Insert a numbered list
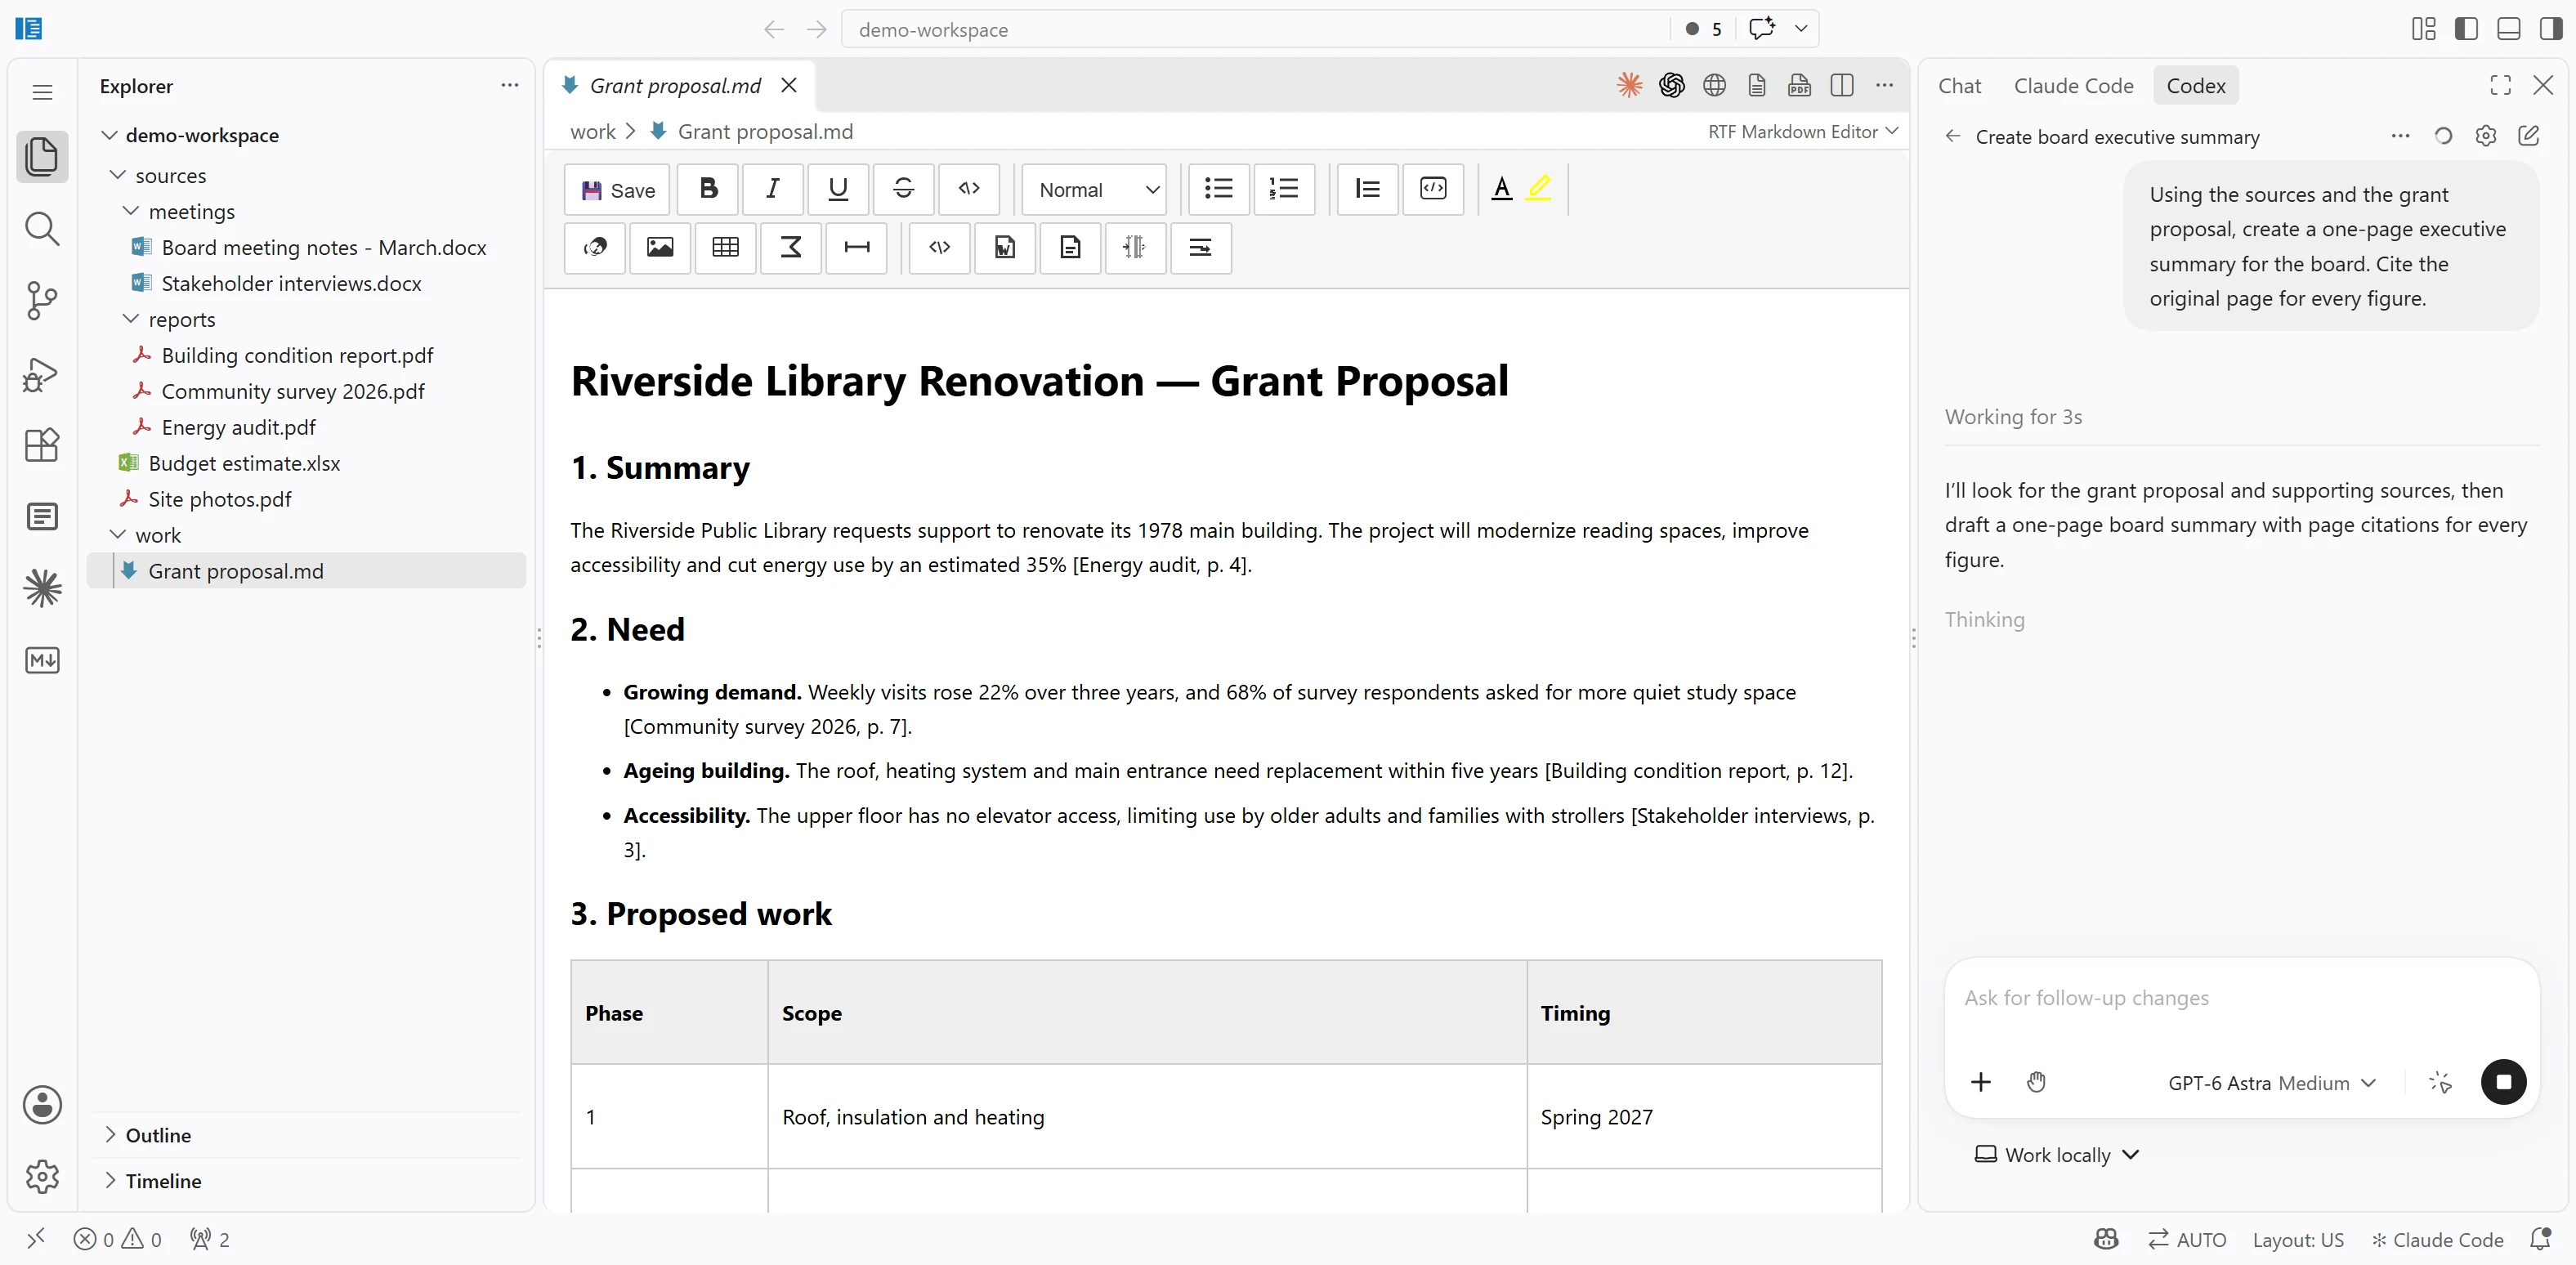This screenshot has width=2576, height=1265. 1284,189
